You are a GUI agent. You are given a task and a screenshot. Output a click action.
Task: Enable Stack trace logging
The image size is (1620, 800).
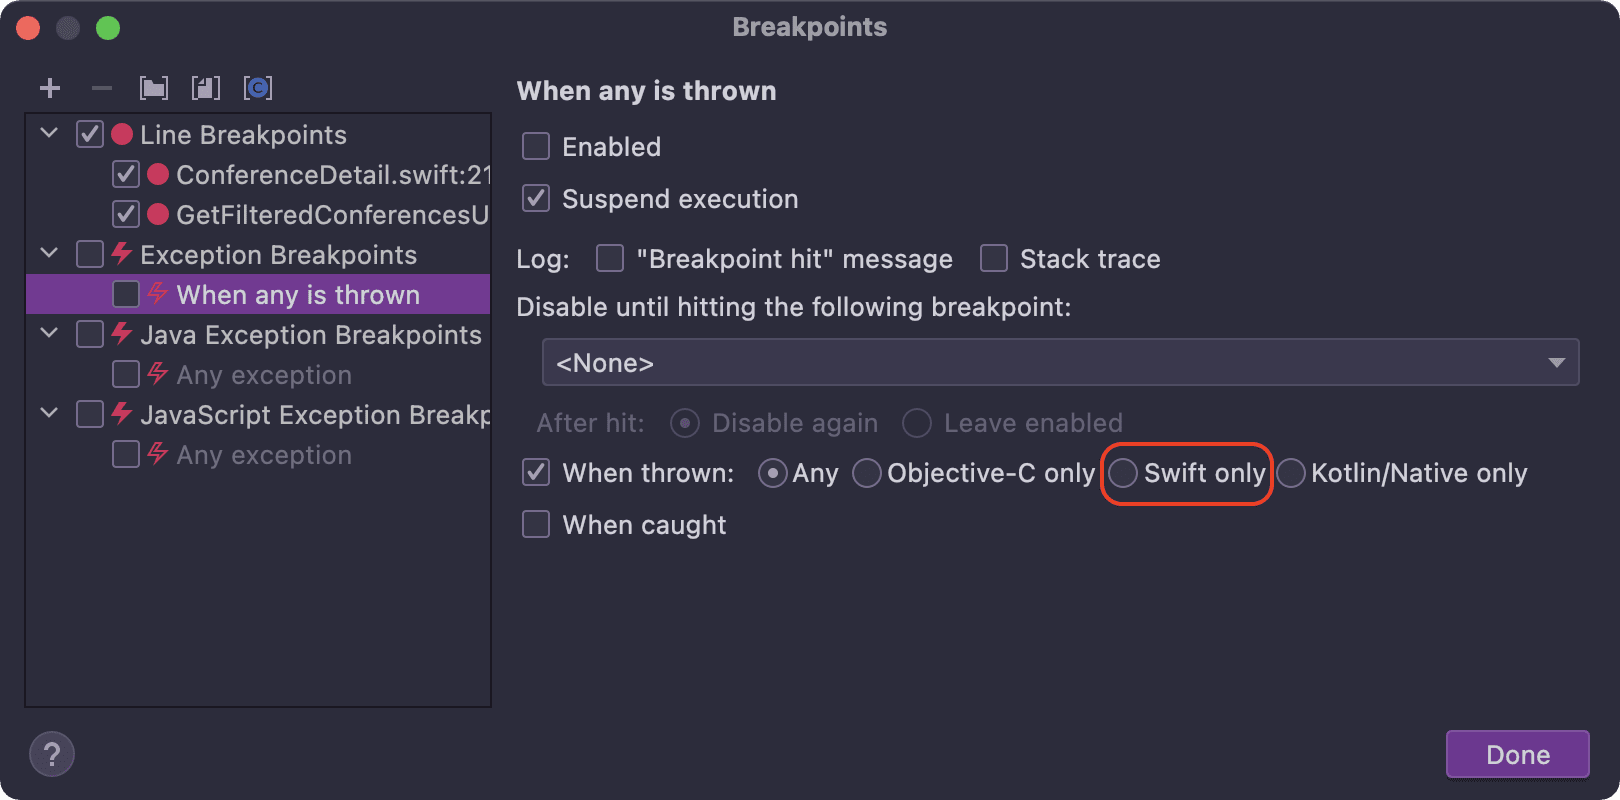click(x=992, y=258)
